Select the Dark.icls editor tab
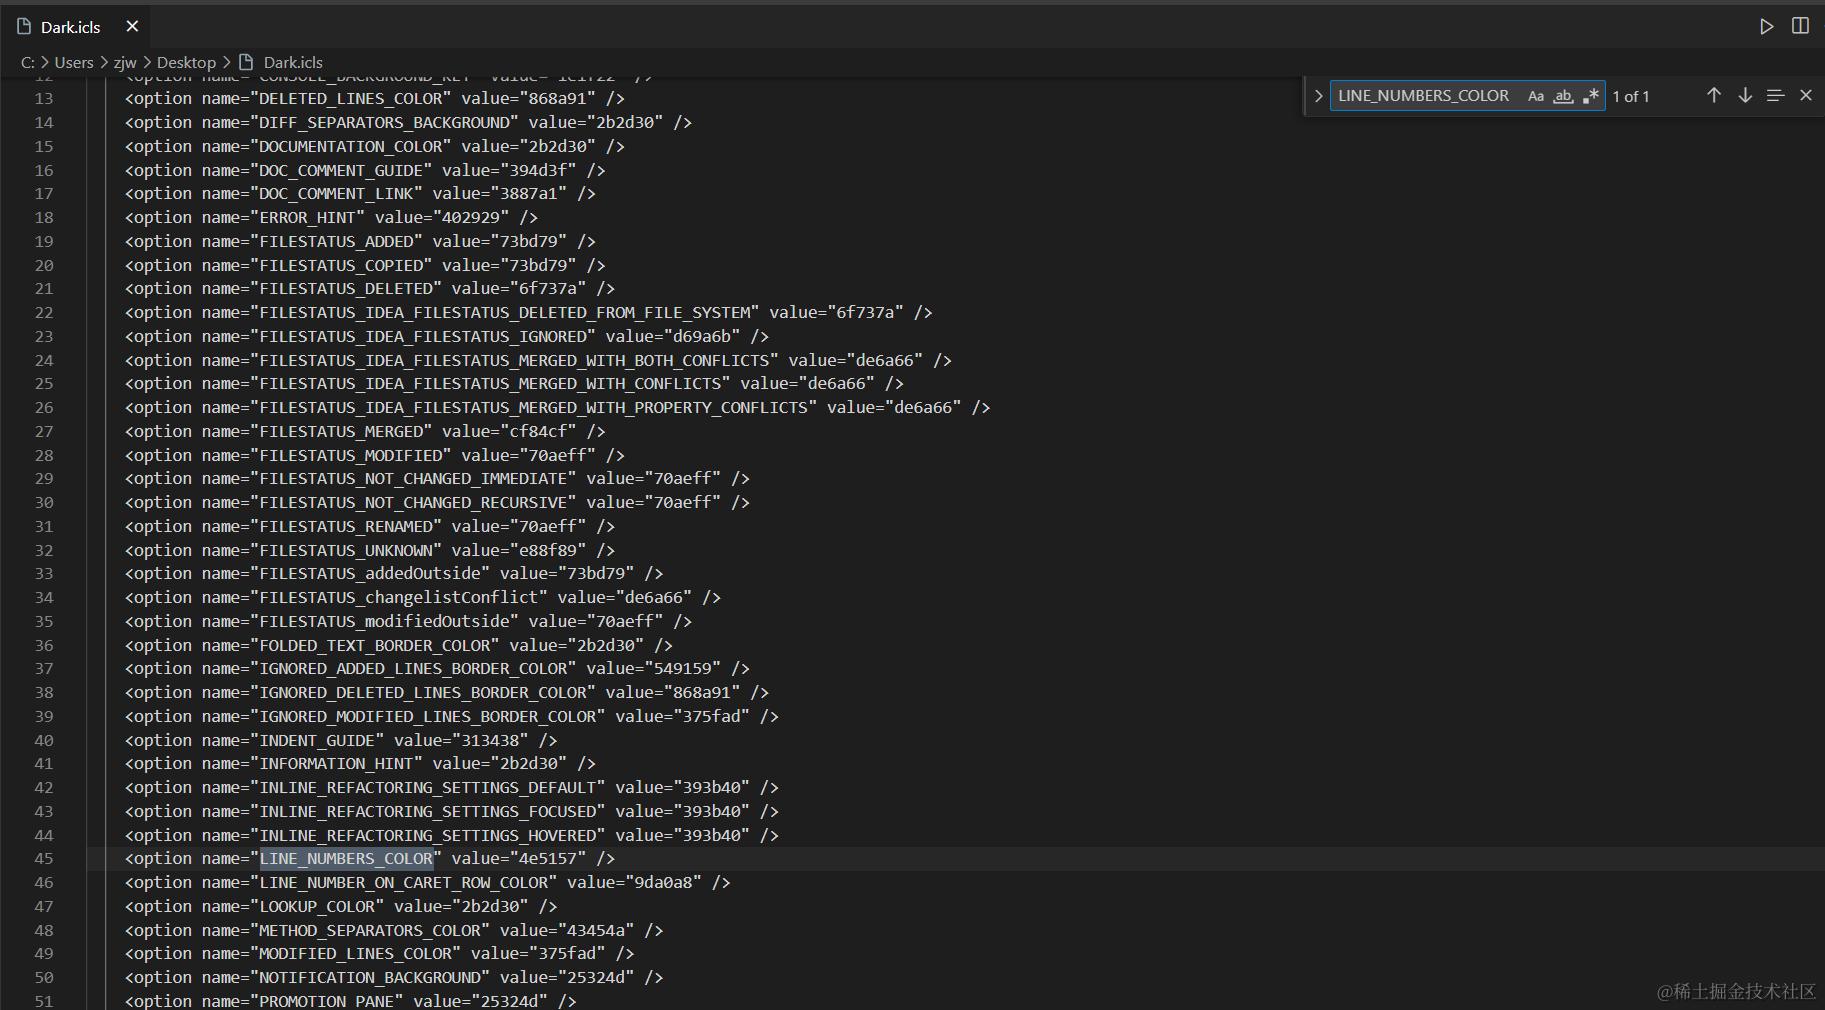Screen dimensions: 1825x1010 [x=78, y=27]
